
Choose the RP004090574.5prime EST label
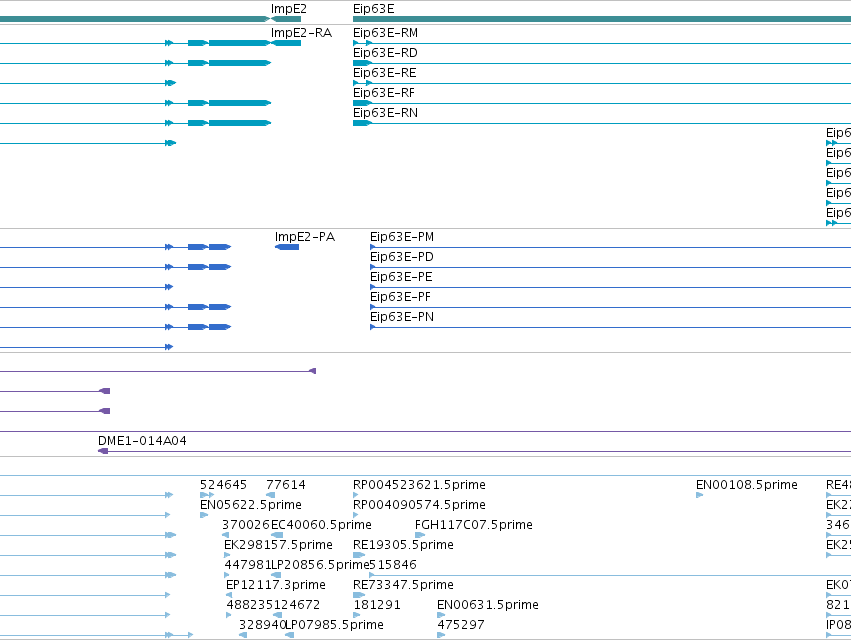(x=420, y=505)
